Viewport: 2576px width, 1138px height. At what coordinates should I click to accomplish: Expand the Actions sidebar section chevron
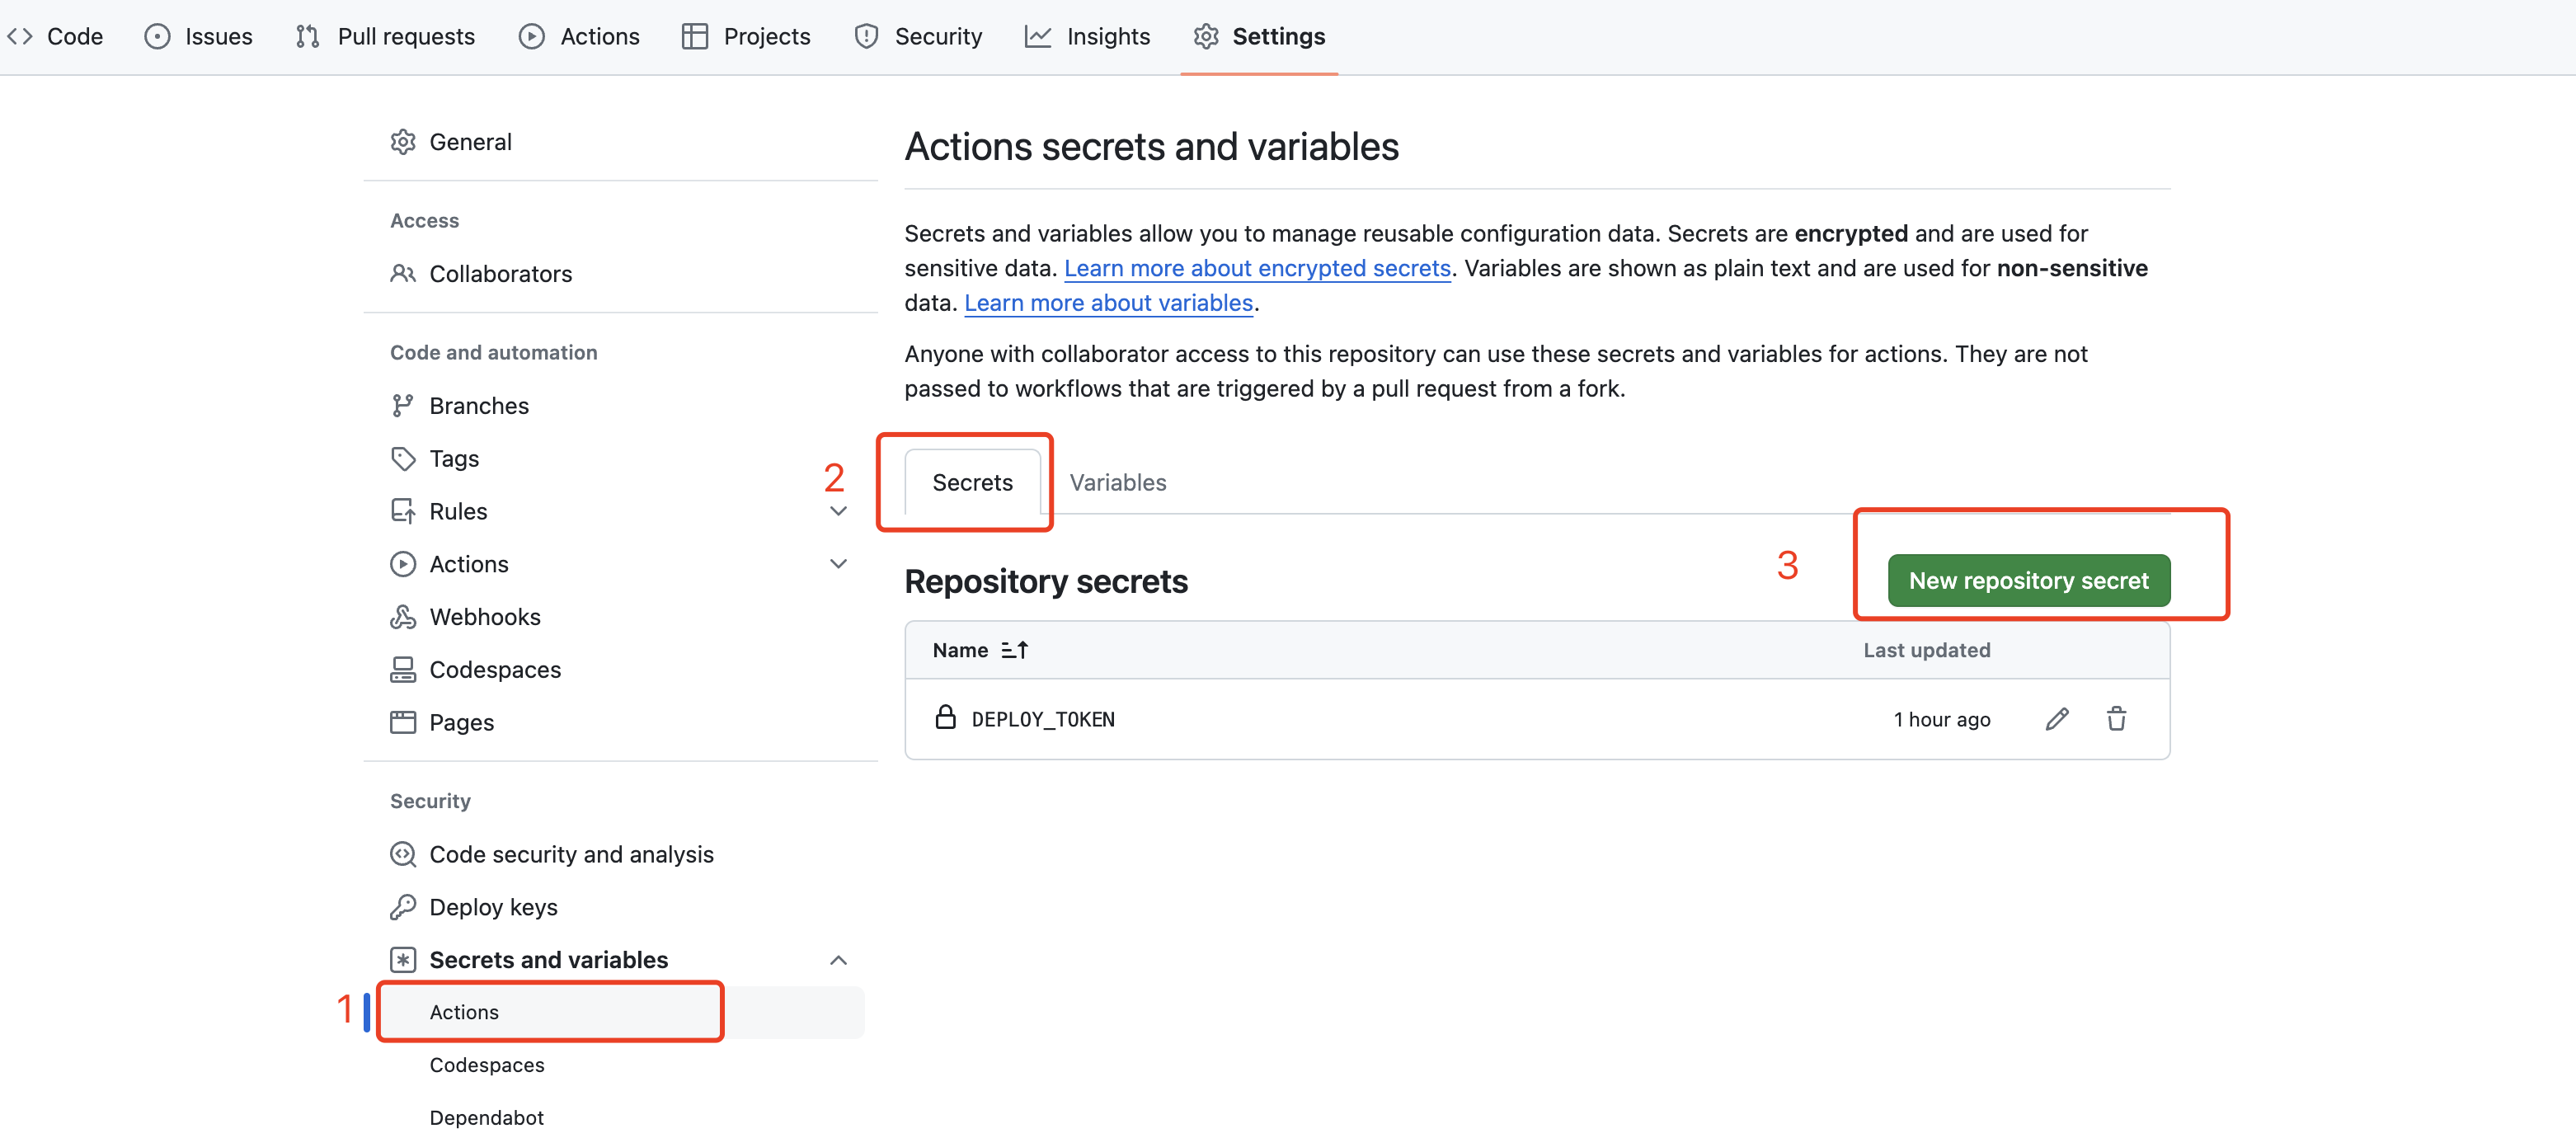[x=838, y=564]
